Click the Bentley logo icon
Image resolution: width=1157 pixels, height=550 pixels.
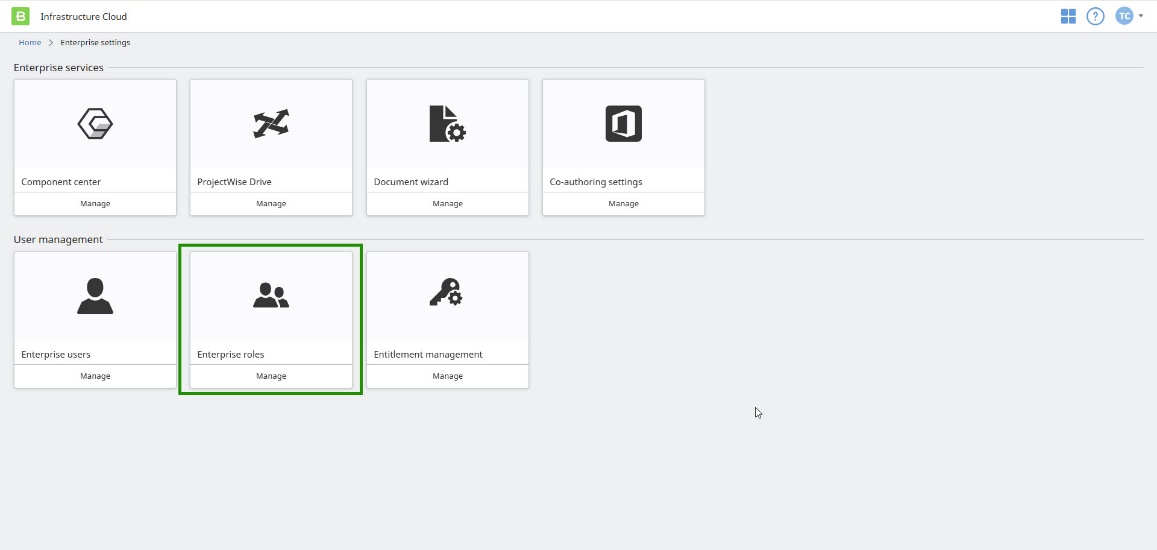click(x=20, y=16)
